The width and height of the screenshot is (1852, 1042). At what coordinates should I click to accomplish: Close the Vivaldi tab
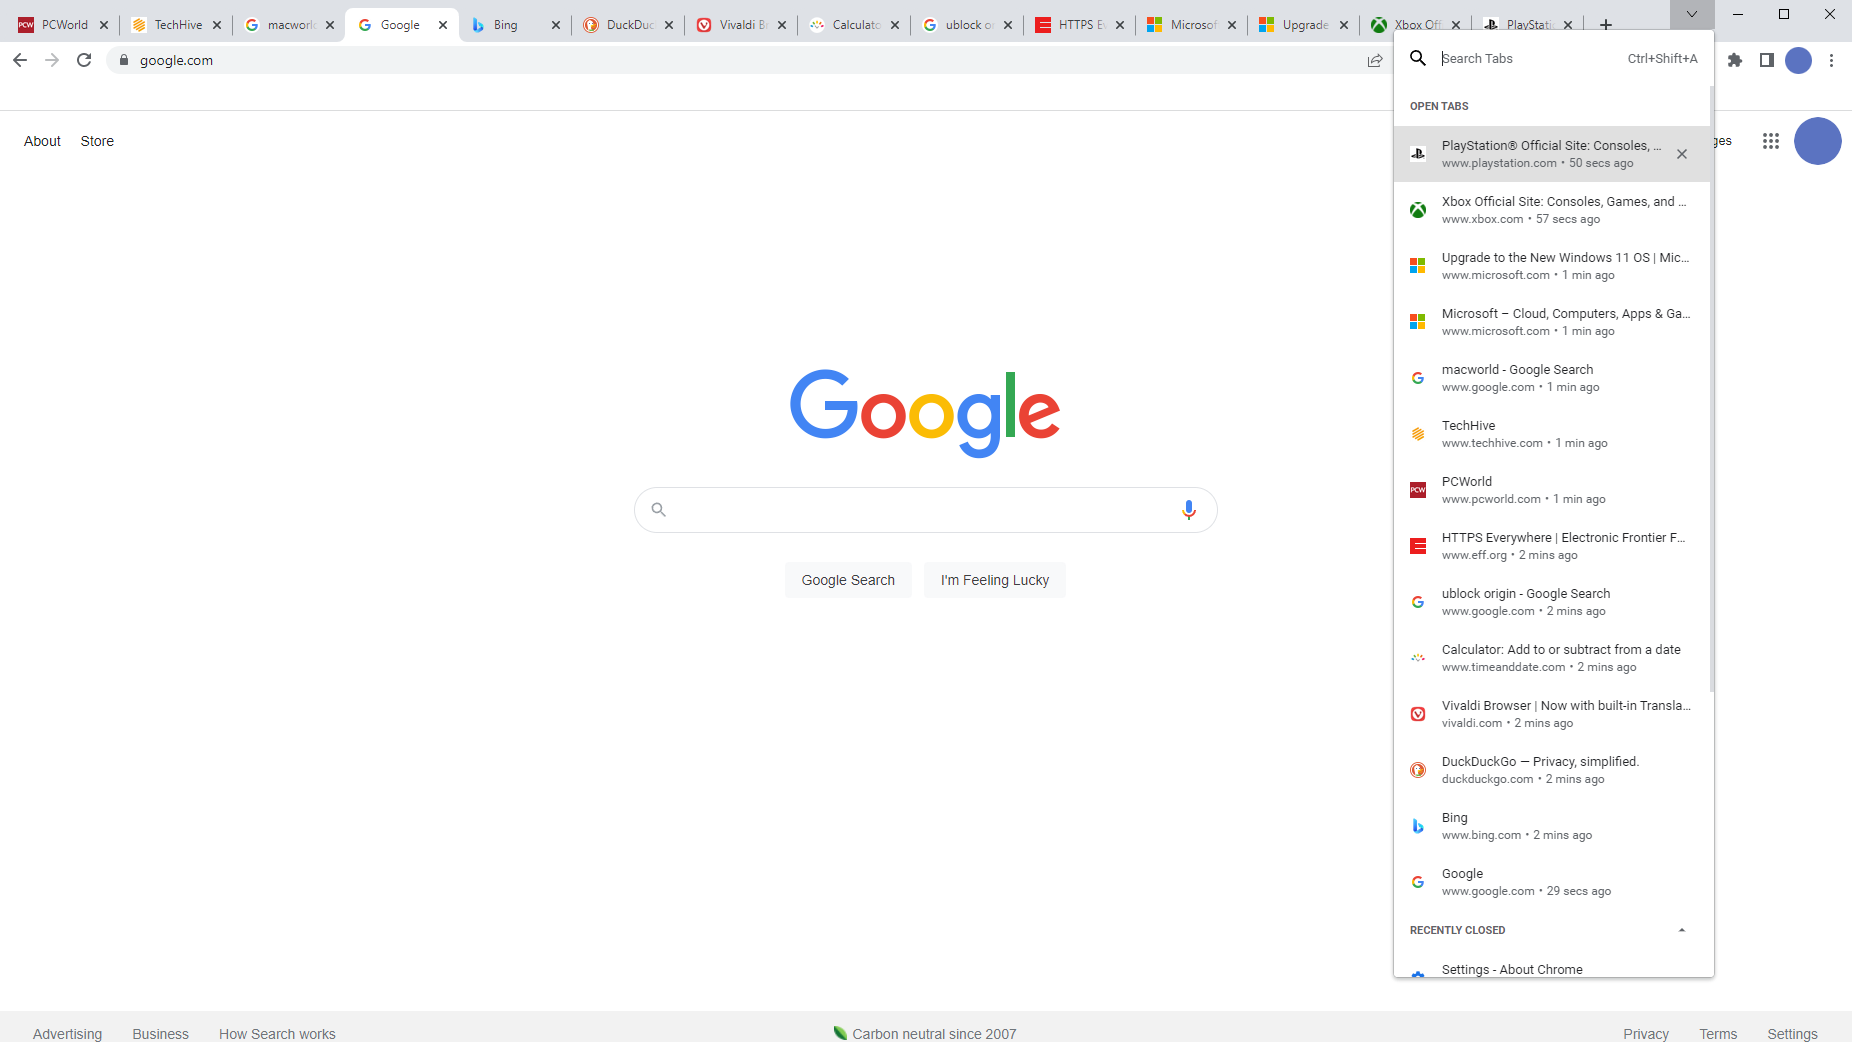pyautogui.click(x=782, y=25)
